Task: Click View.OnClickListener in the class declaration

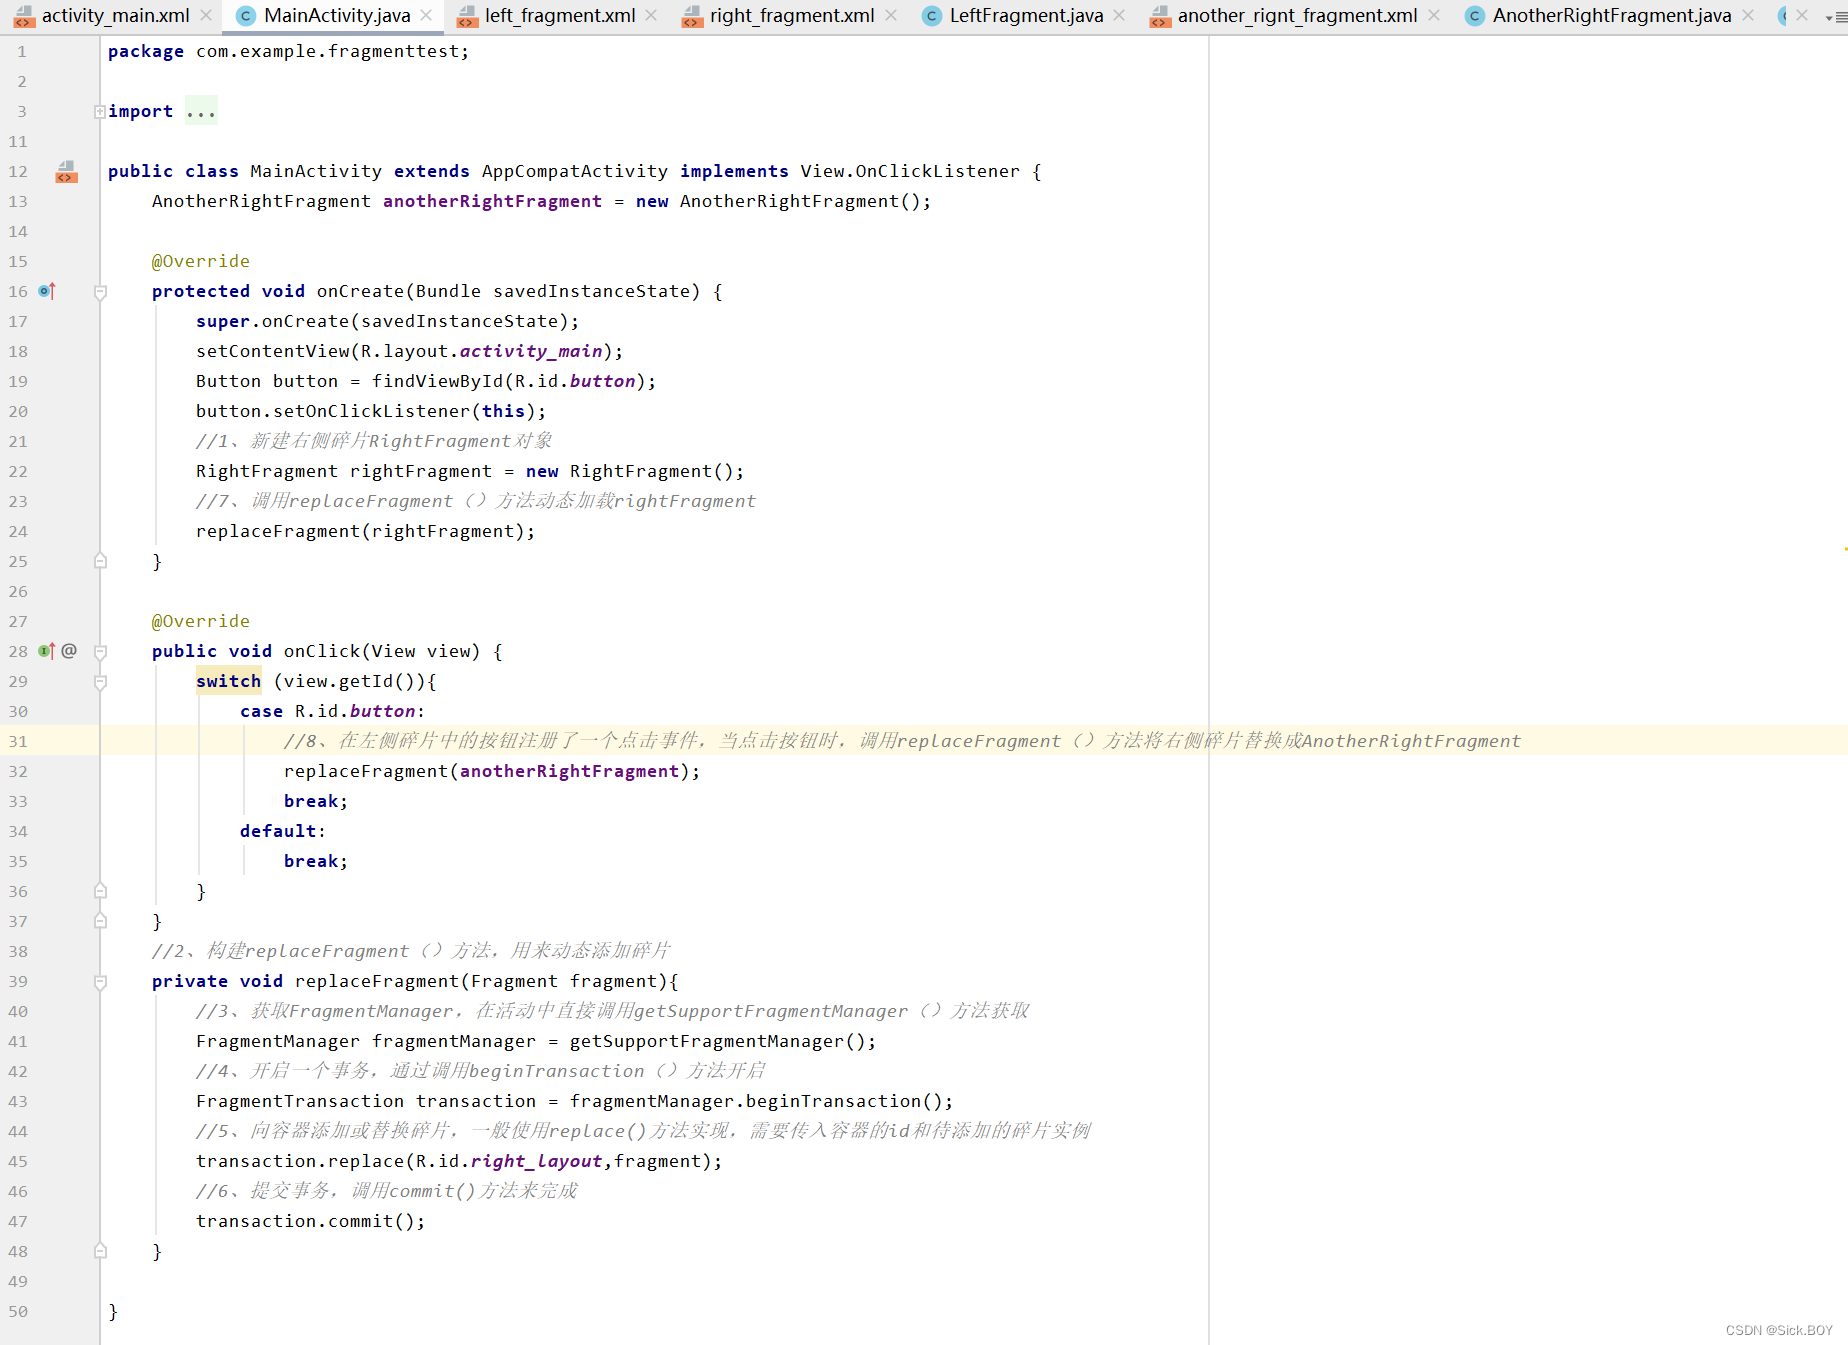Action: coord(910,171)
